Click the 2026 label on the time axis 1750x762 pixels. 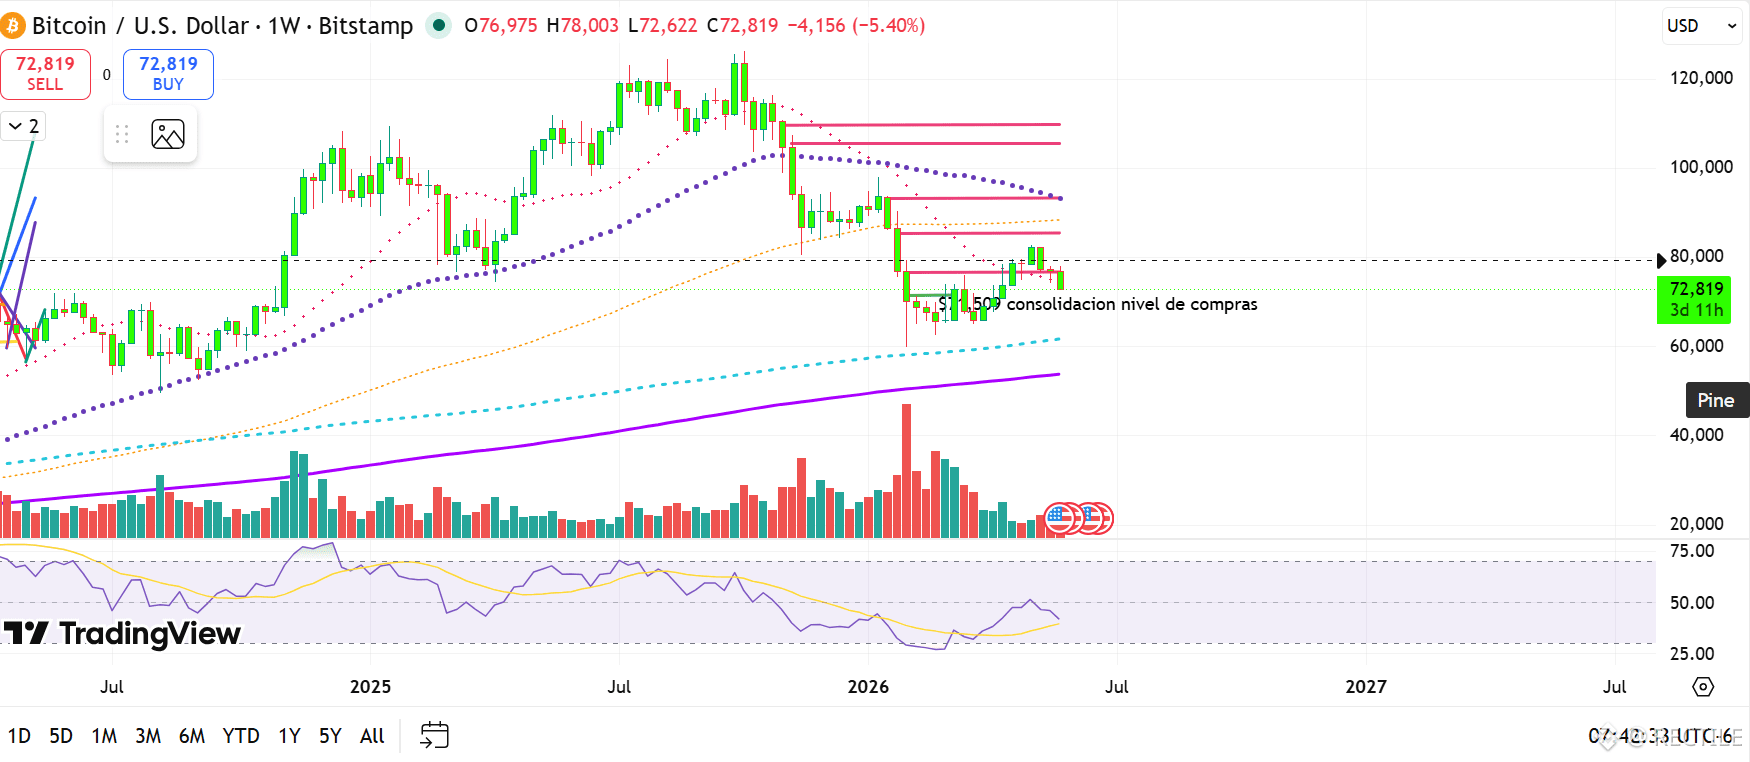tap(868, 687)
